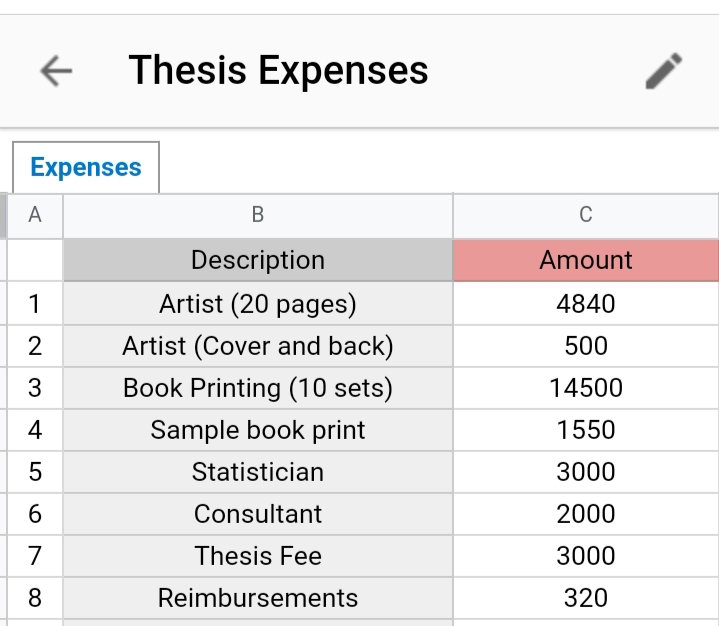Select the Artist (Cover and back) cell
This screenshot has height=626, width=719.
(x=258, y=346)
